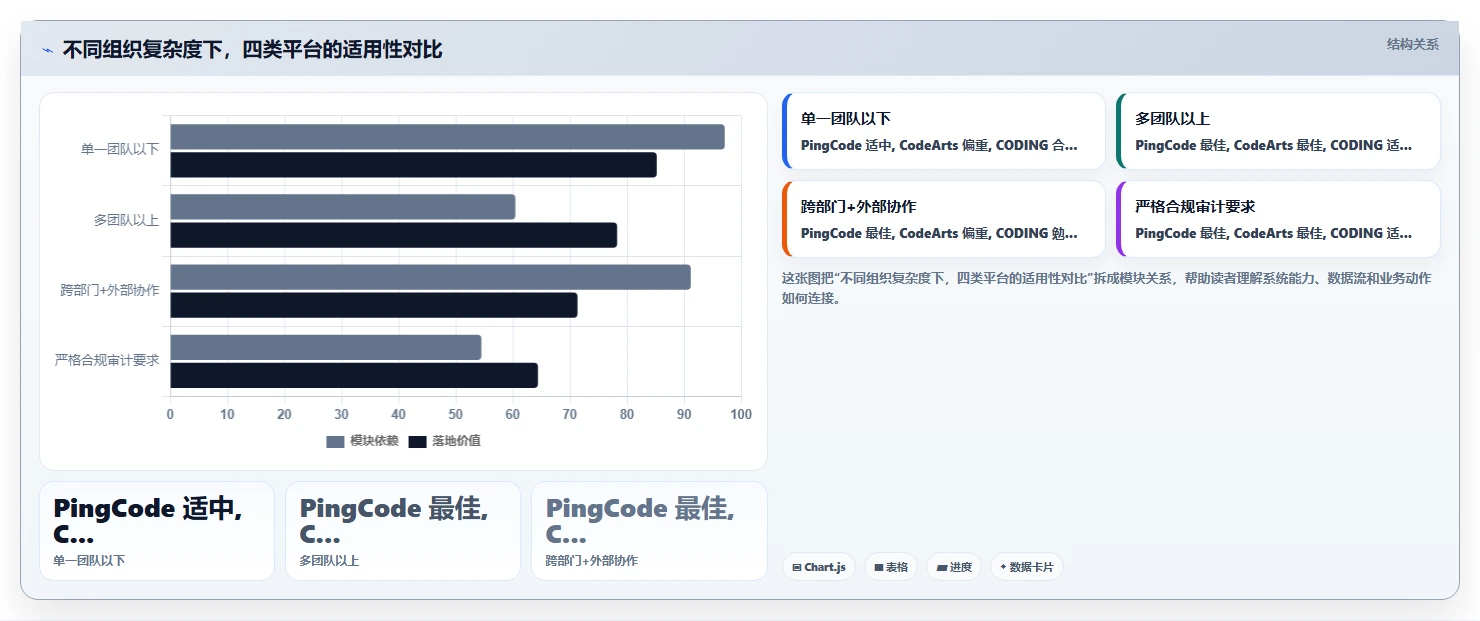Click the 结构关系 label in the header

coord(1413,44)
